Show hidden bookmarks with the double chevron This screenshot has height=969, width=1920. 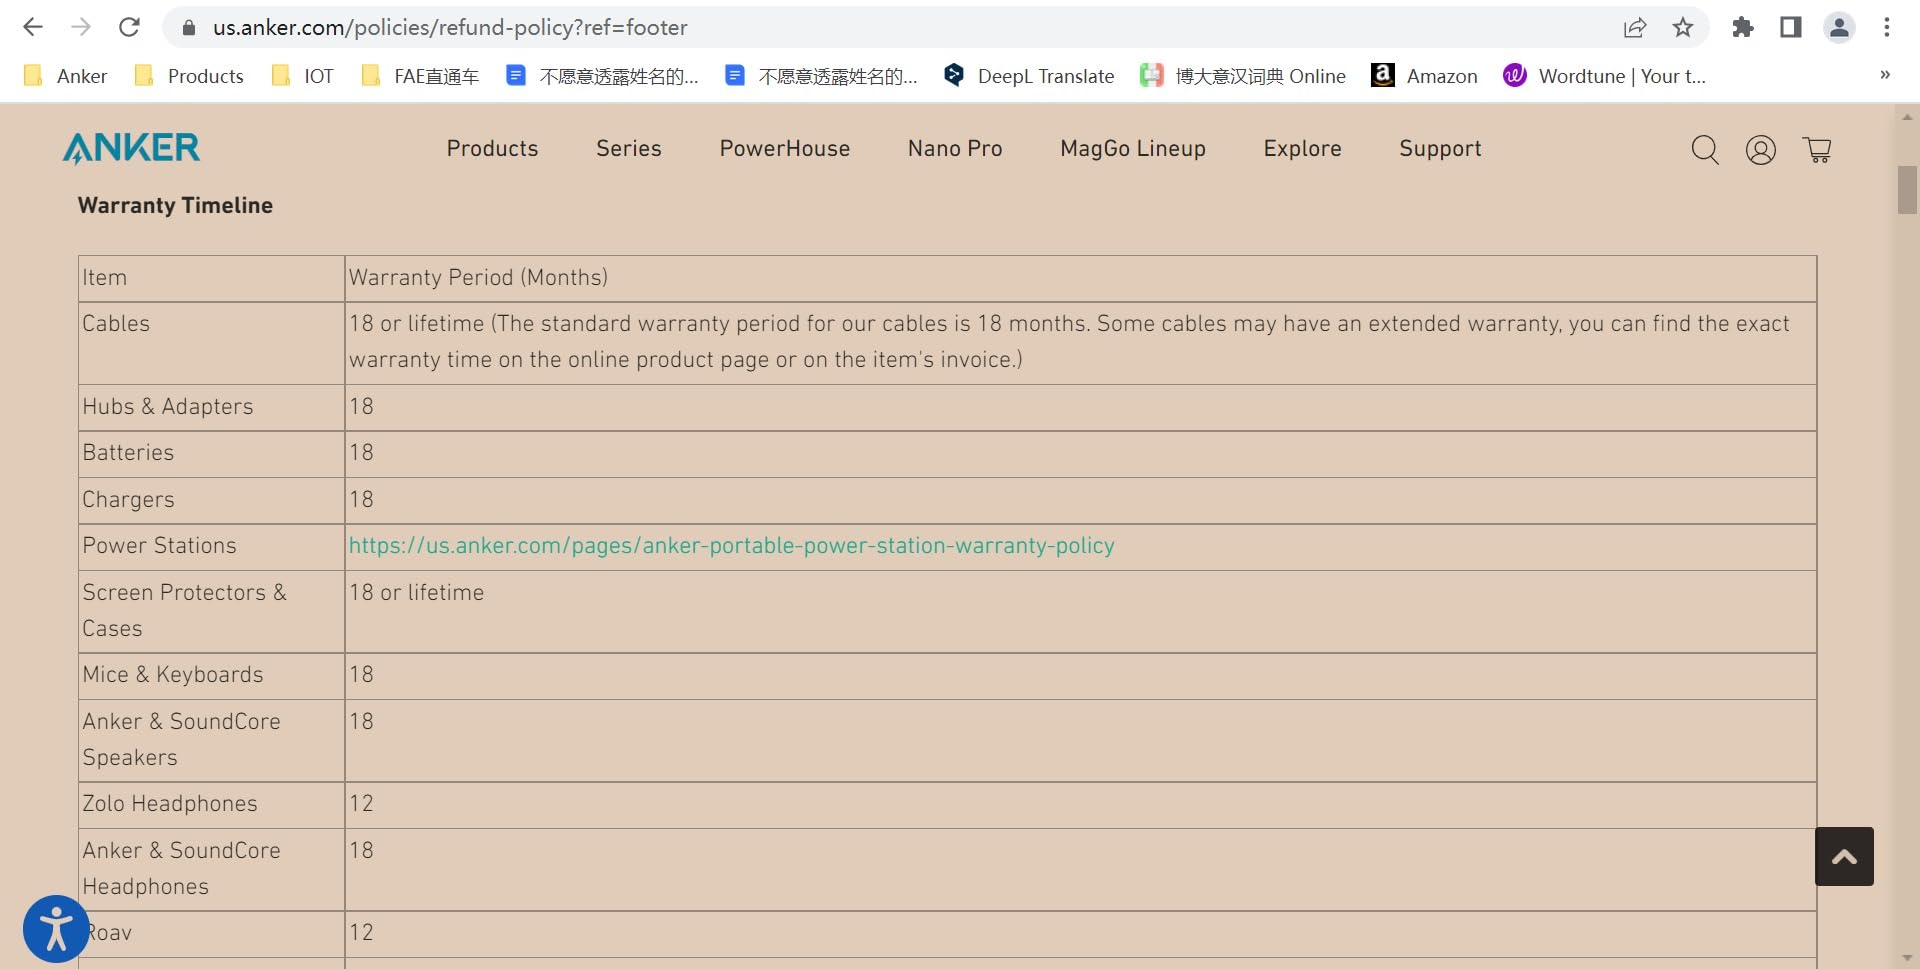[1885, 75]
